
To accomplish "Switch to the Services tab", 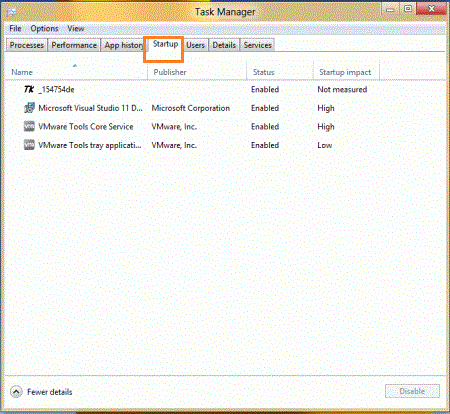I will click(x=257, y=45).
